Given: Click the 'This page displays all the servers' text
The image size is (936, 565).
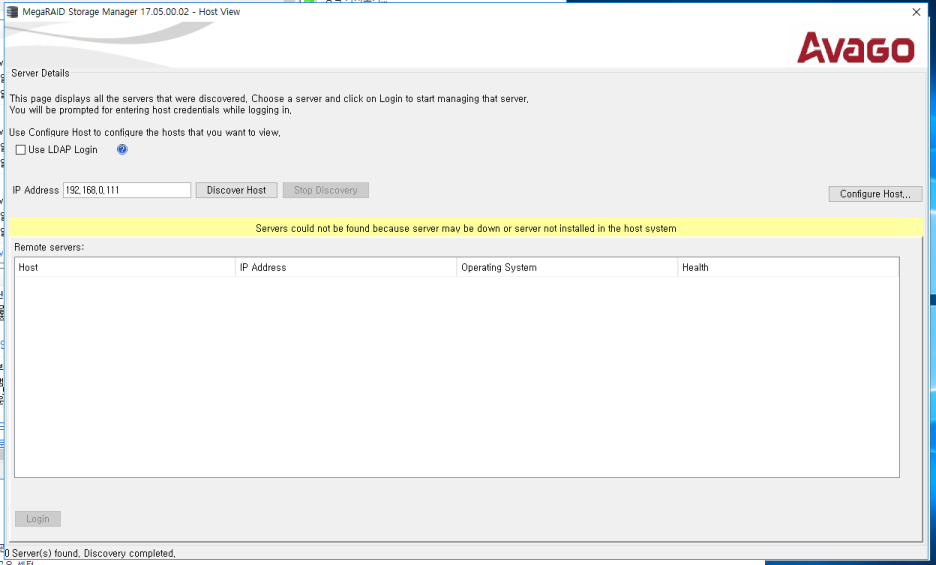Looking at the screenshot, I should click(x=269, y=99).
